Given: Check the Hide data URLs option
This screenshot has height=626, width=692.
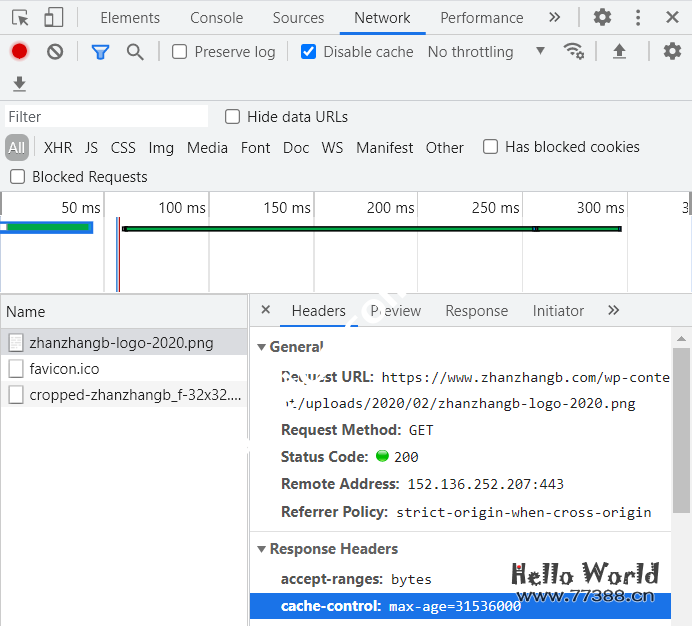Looking at the screenshot, I should click(233, 117).
